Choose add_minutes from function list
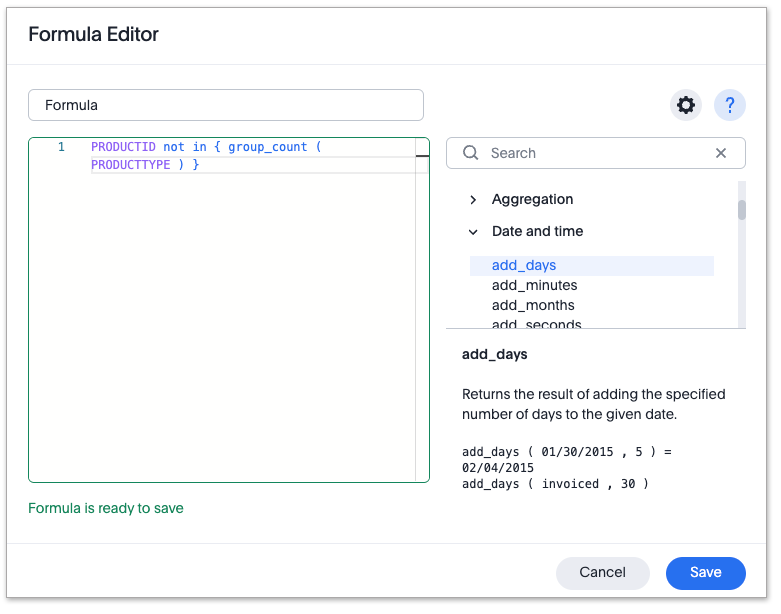Viewport: 781px width, 614px height. pos(534,286)
